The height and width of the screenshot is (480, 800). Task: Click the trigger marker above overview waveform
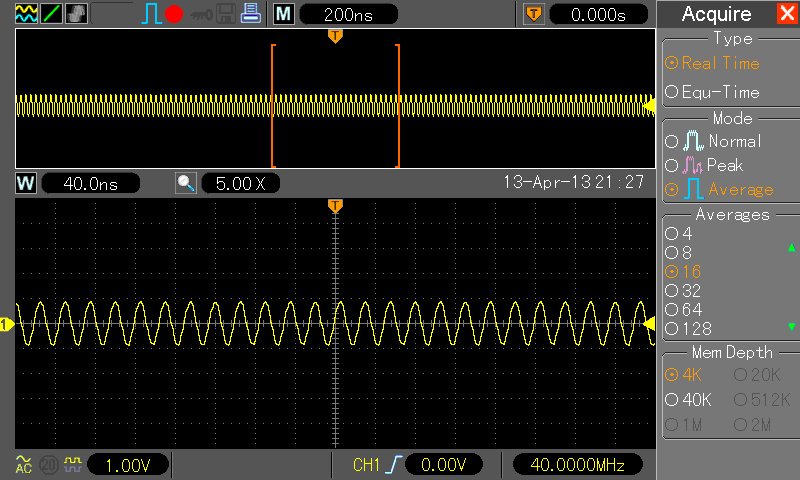(x=335, y=36)
